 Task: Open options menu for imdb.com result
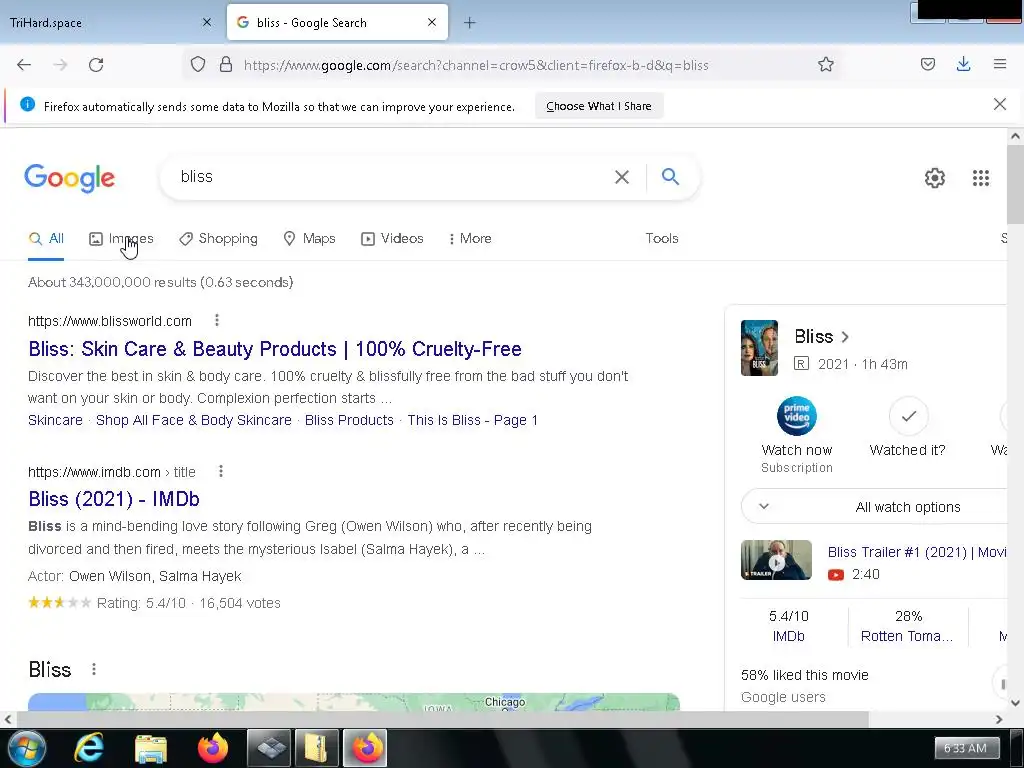221,471
